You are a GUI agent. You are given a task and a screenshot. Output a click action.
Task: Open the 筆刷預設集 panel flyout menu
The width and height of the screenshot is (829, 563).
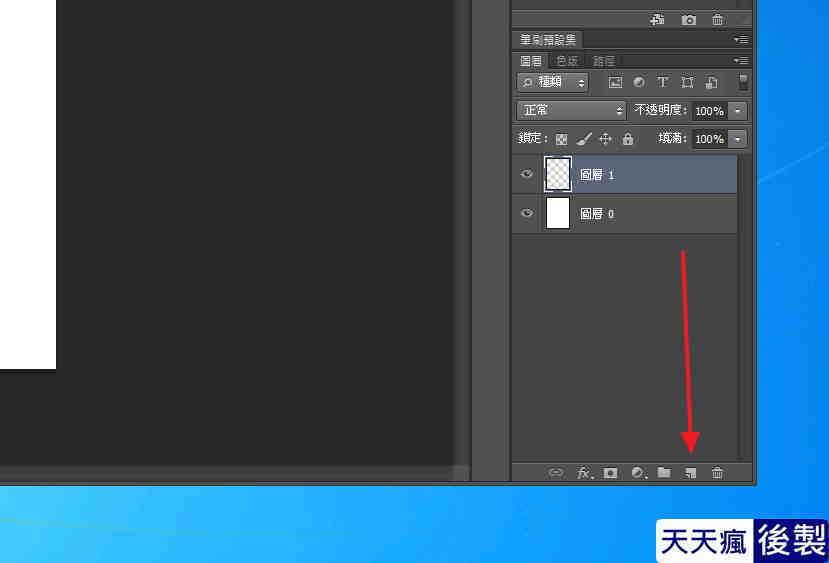(741, 40)
